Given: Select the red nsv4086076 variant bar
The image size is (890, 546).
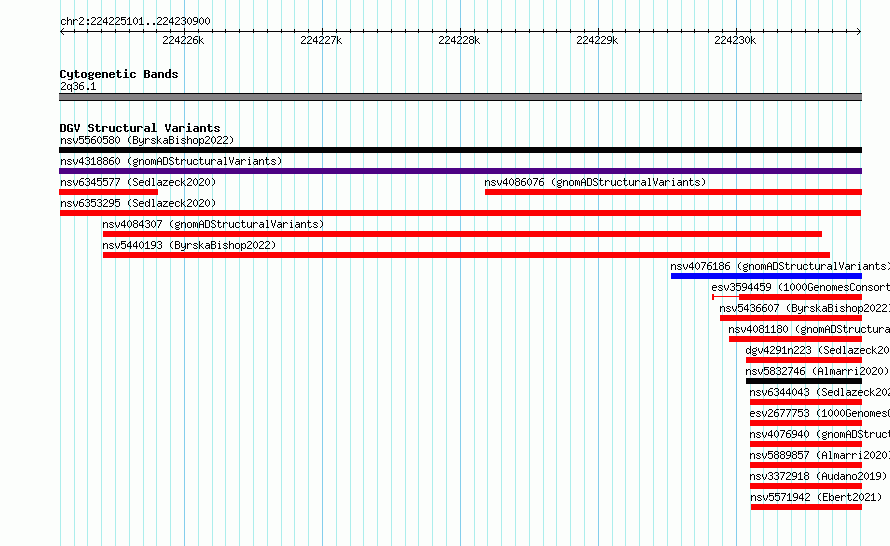Looking at the screenshot, I should pyautogui.click(x=673, y=192).
